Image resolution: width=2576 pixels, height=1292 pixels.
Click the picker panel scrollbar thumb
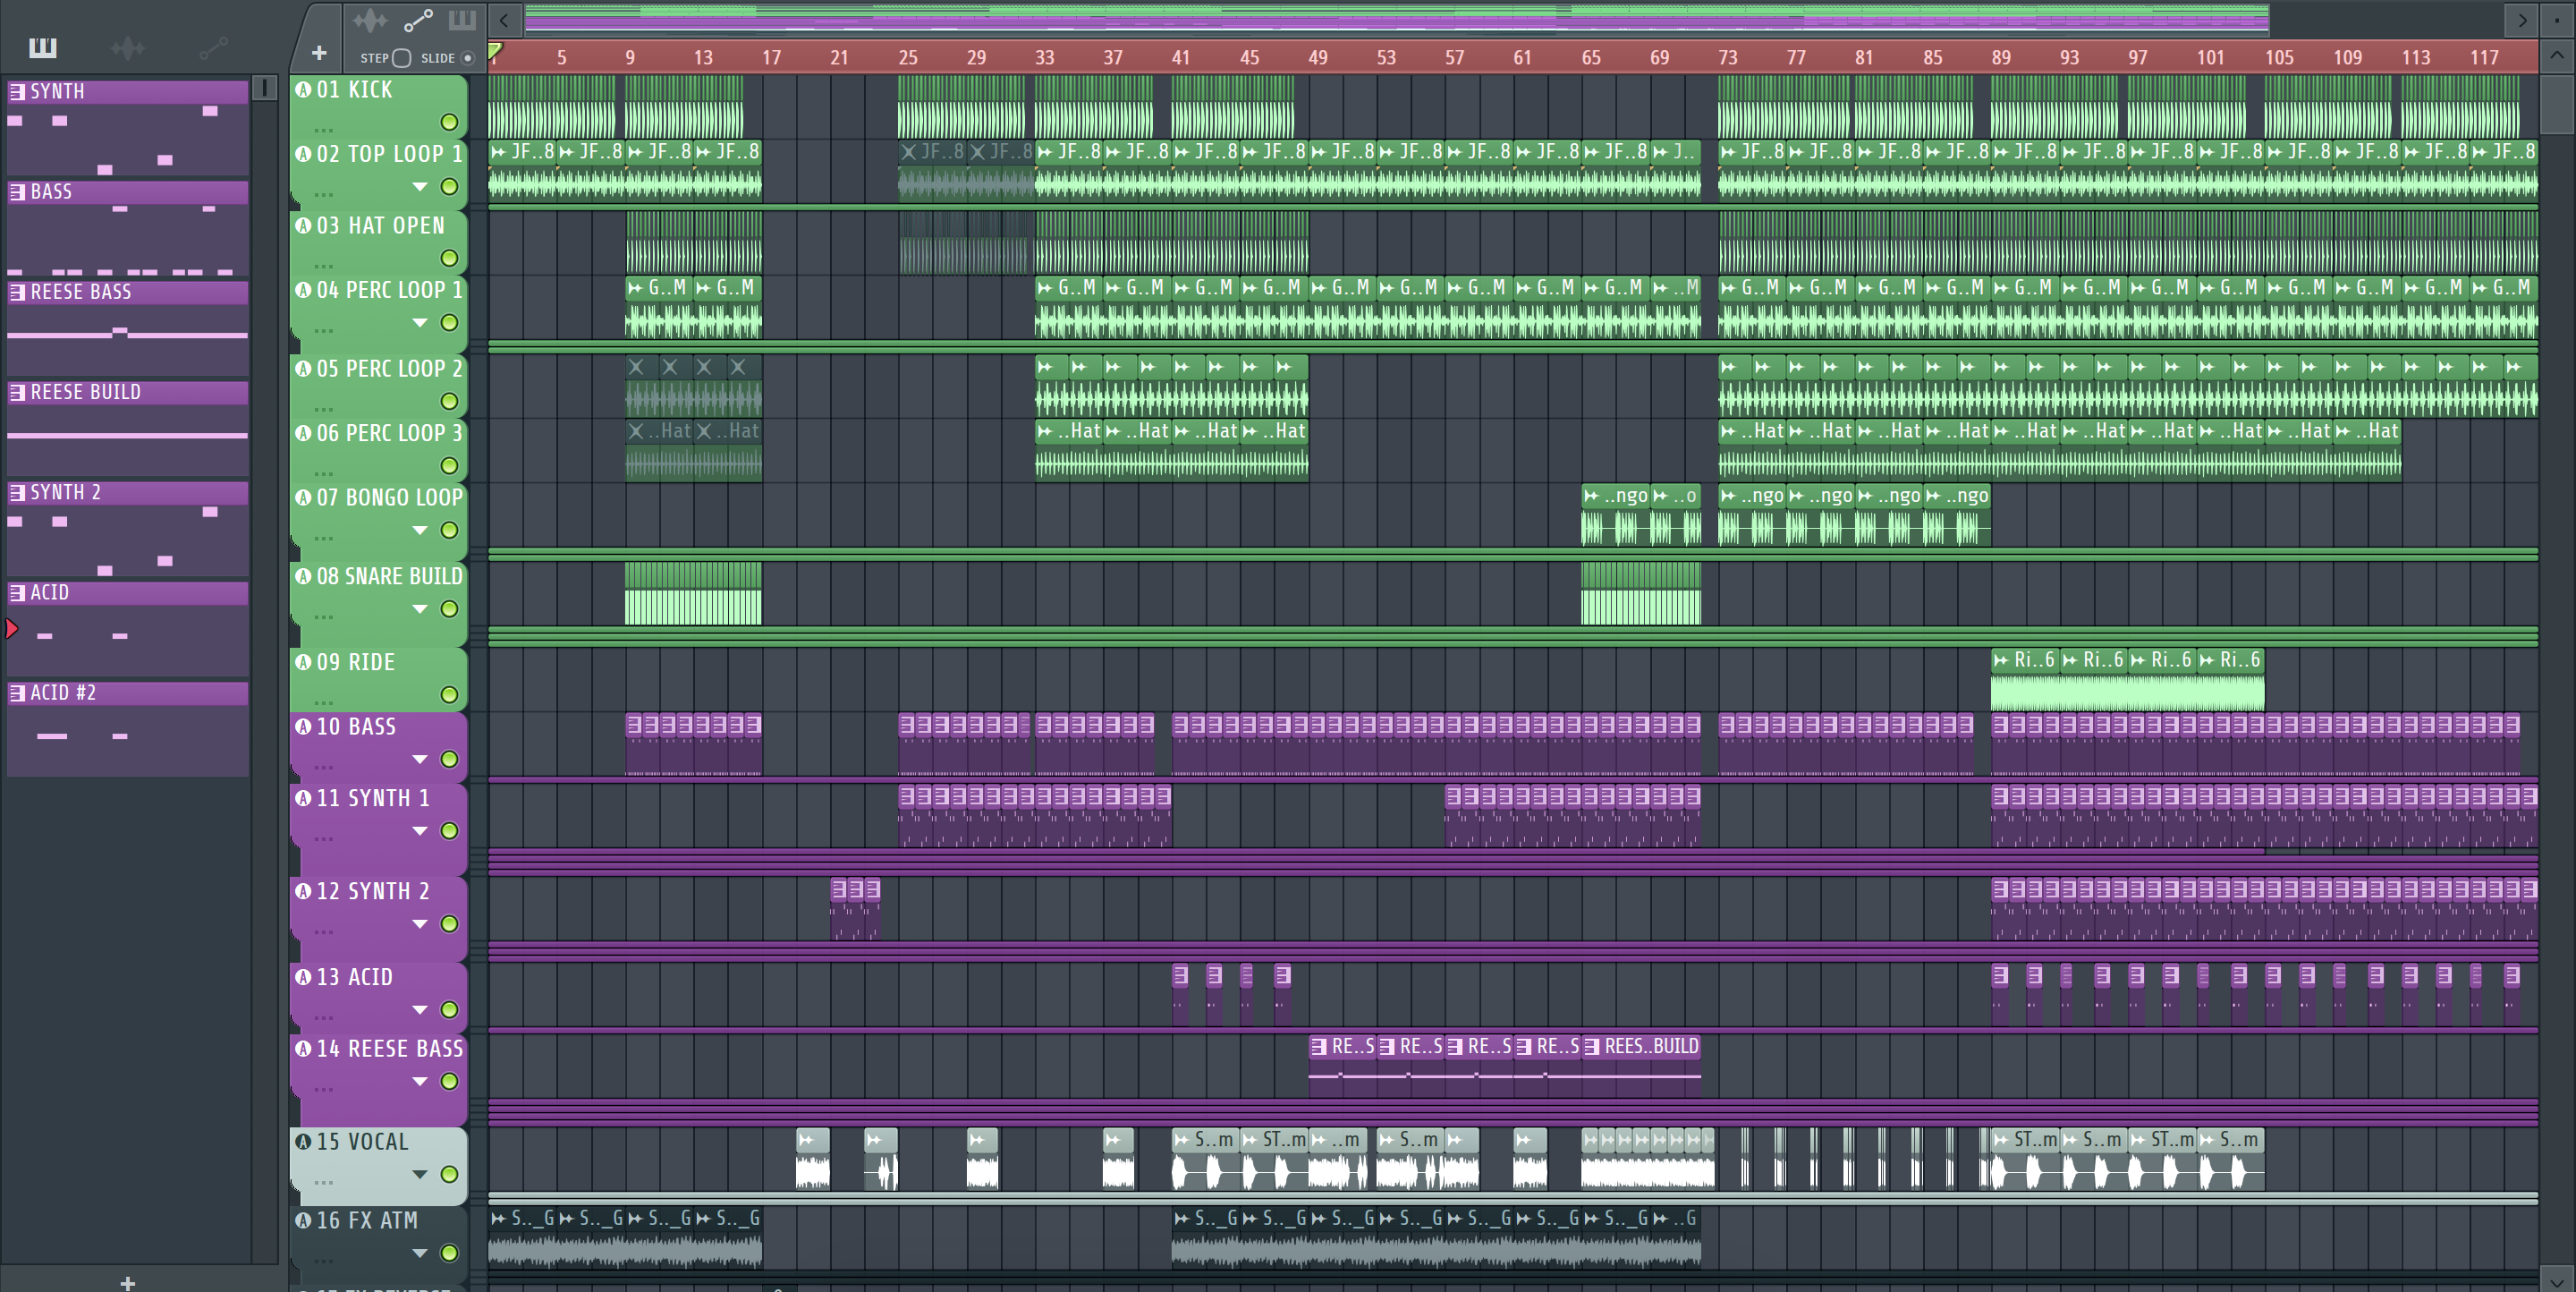pyautogui.click(x=264, y=89)
